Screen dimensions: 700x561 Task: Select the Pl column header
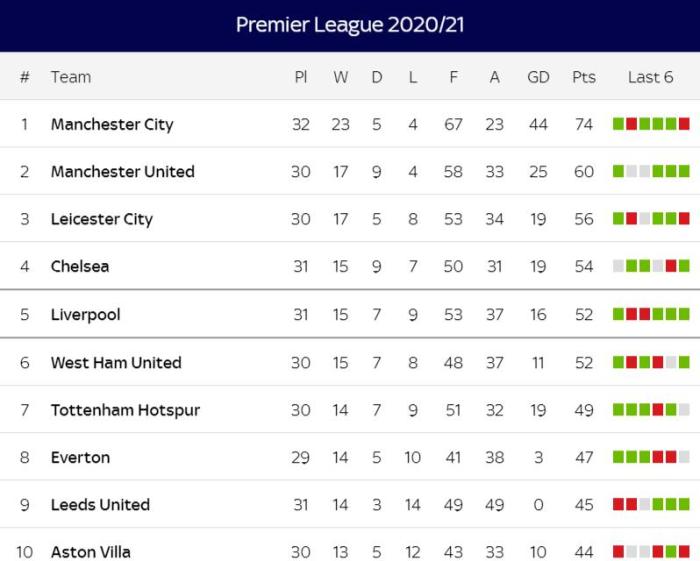[x=301, y=77]
